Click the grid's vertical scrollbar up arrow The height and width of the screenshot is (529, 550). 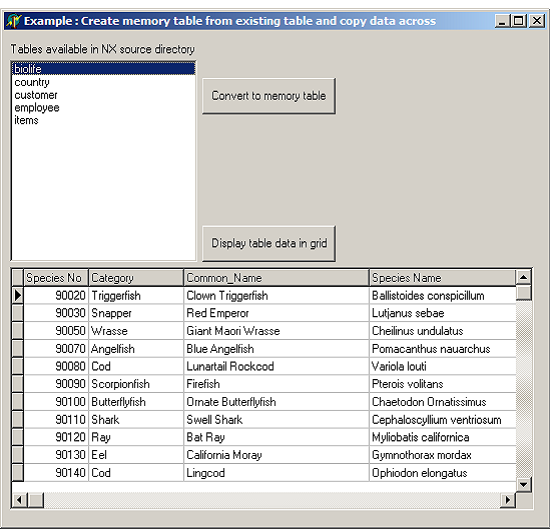pos(523,277)
